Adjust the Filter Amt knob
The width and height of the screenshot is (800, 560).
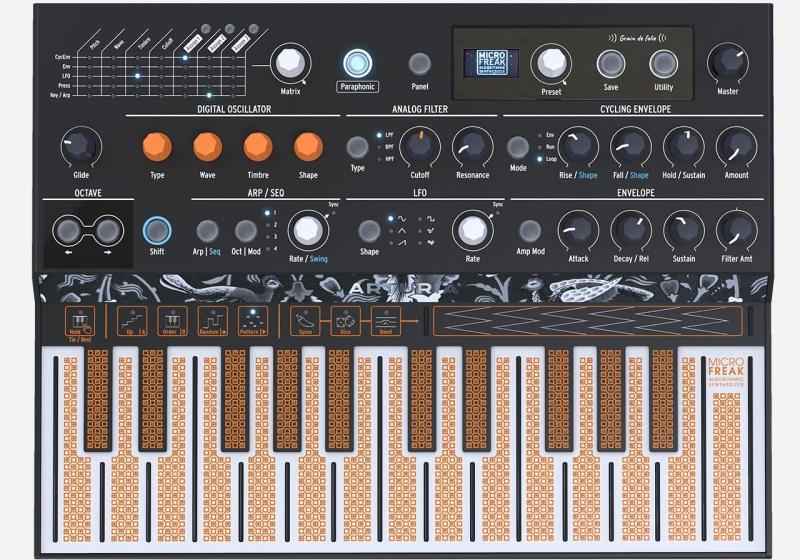click(736, 231)
